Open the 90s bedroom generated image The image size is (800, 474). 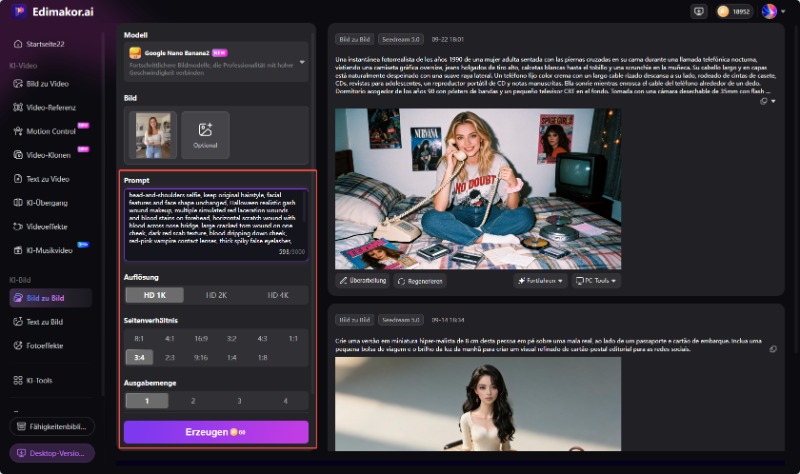pos(478,188)
